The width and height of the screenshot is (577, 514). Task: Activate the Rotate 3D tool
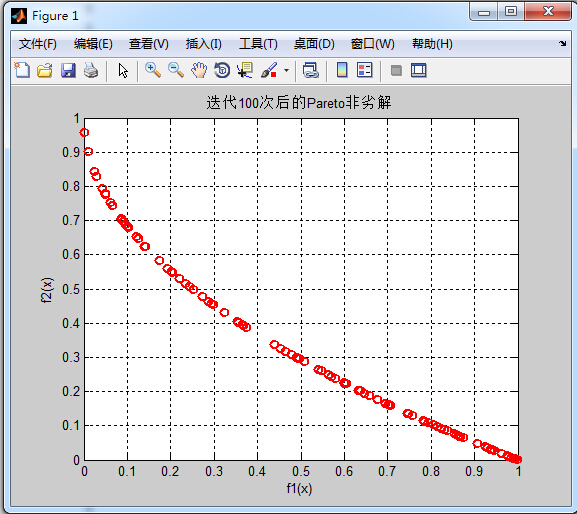[x=222, y=70]
